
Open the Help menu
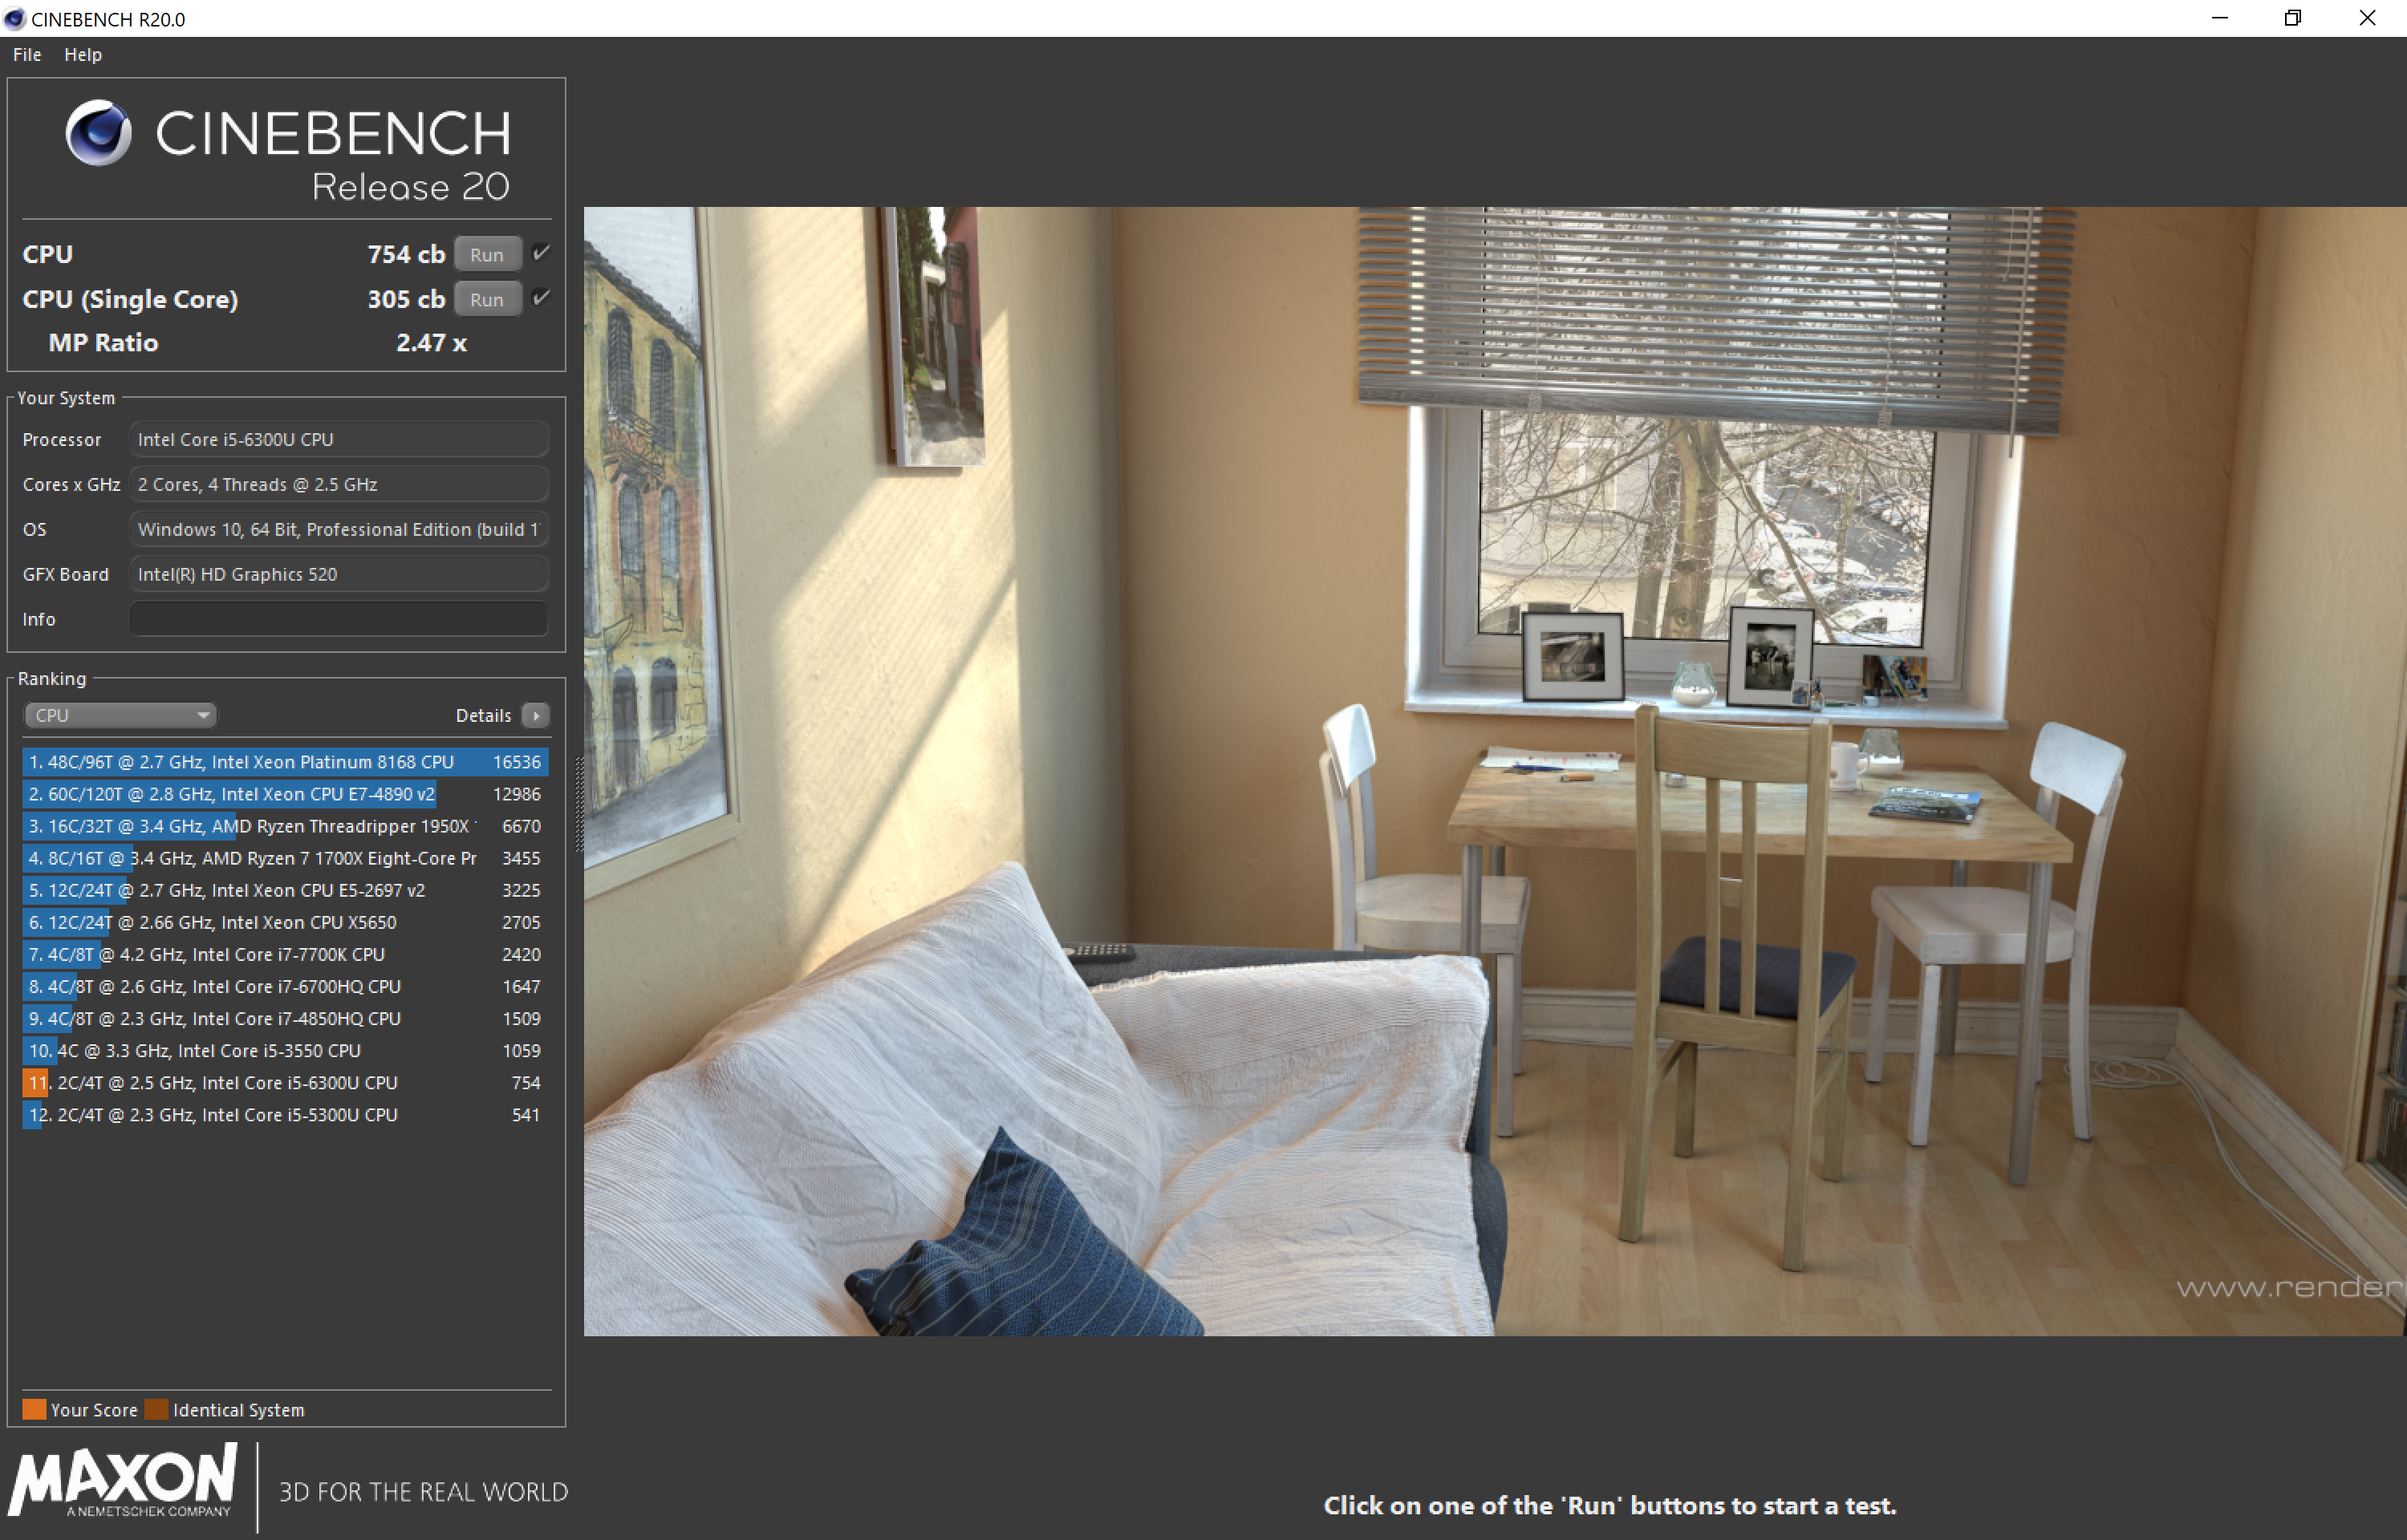coord(83,55)
